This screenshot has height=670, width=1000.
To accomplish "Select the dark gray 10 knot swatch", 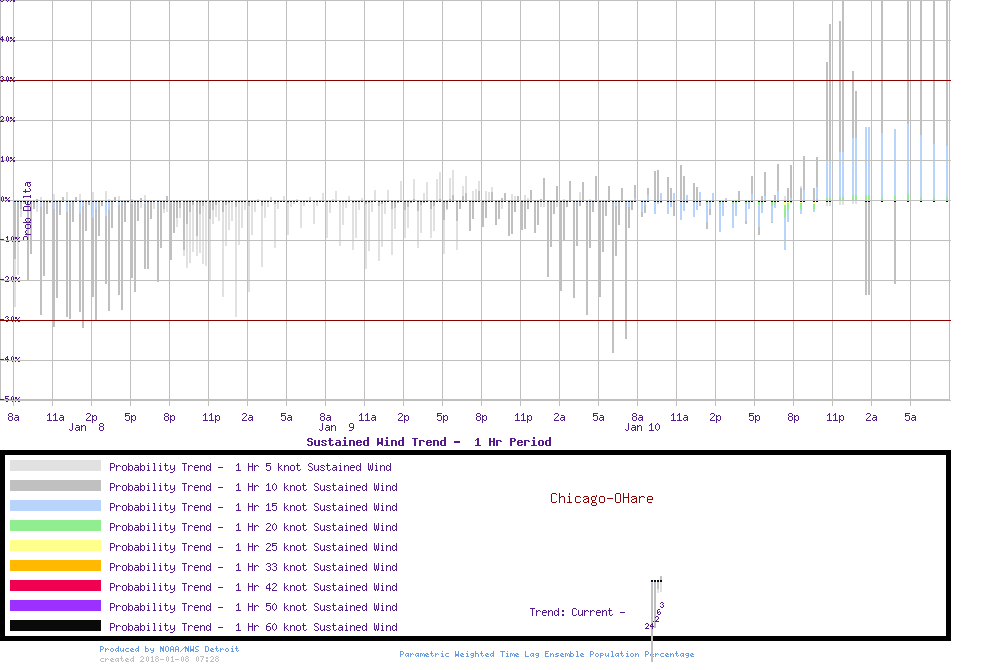I will point(55,486).
